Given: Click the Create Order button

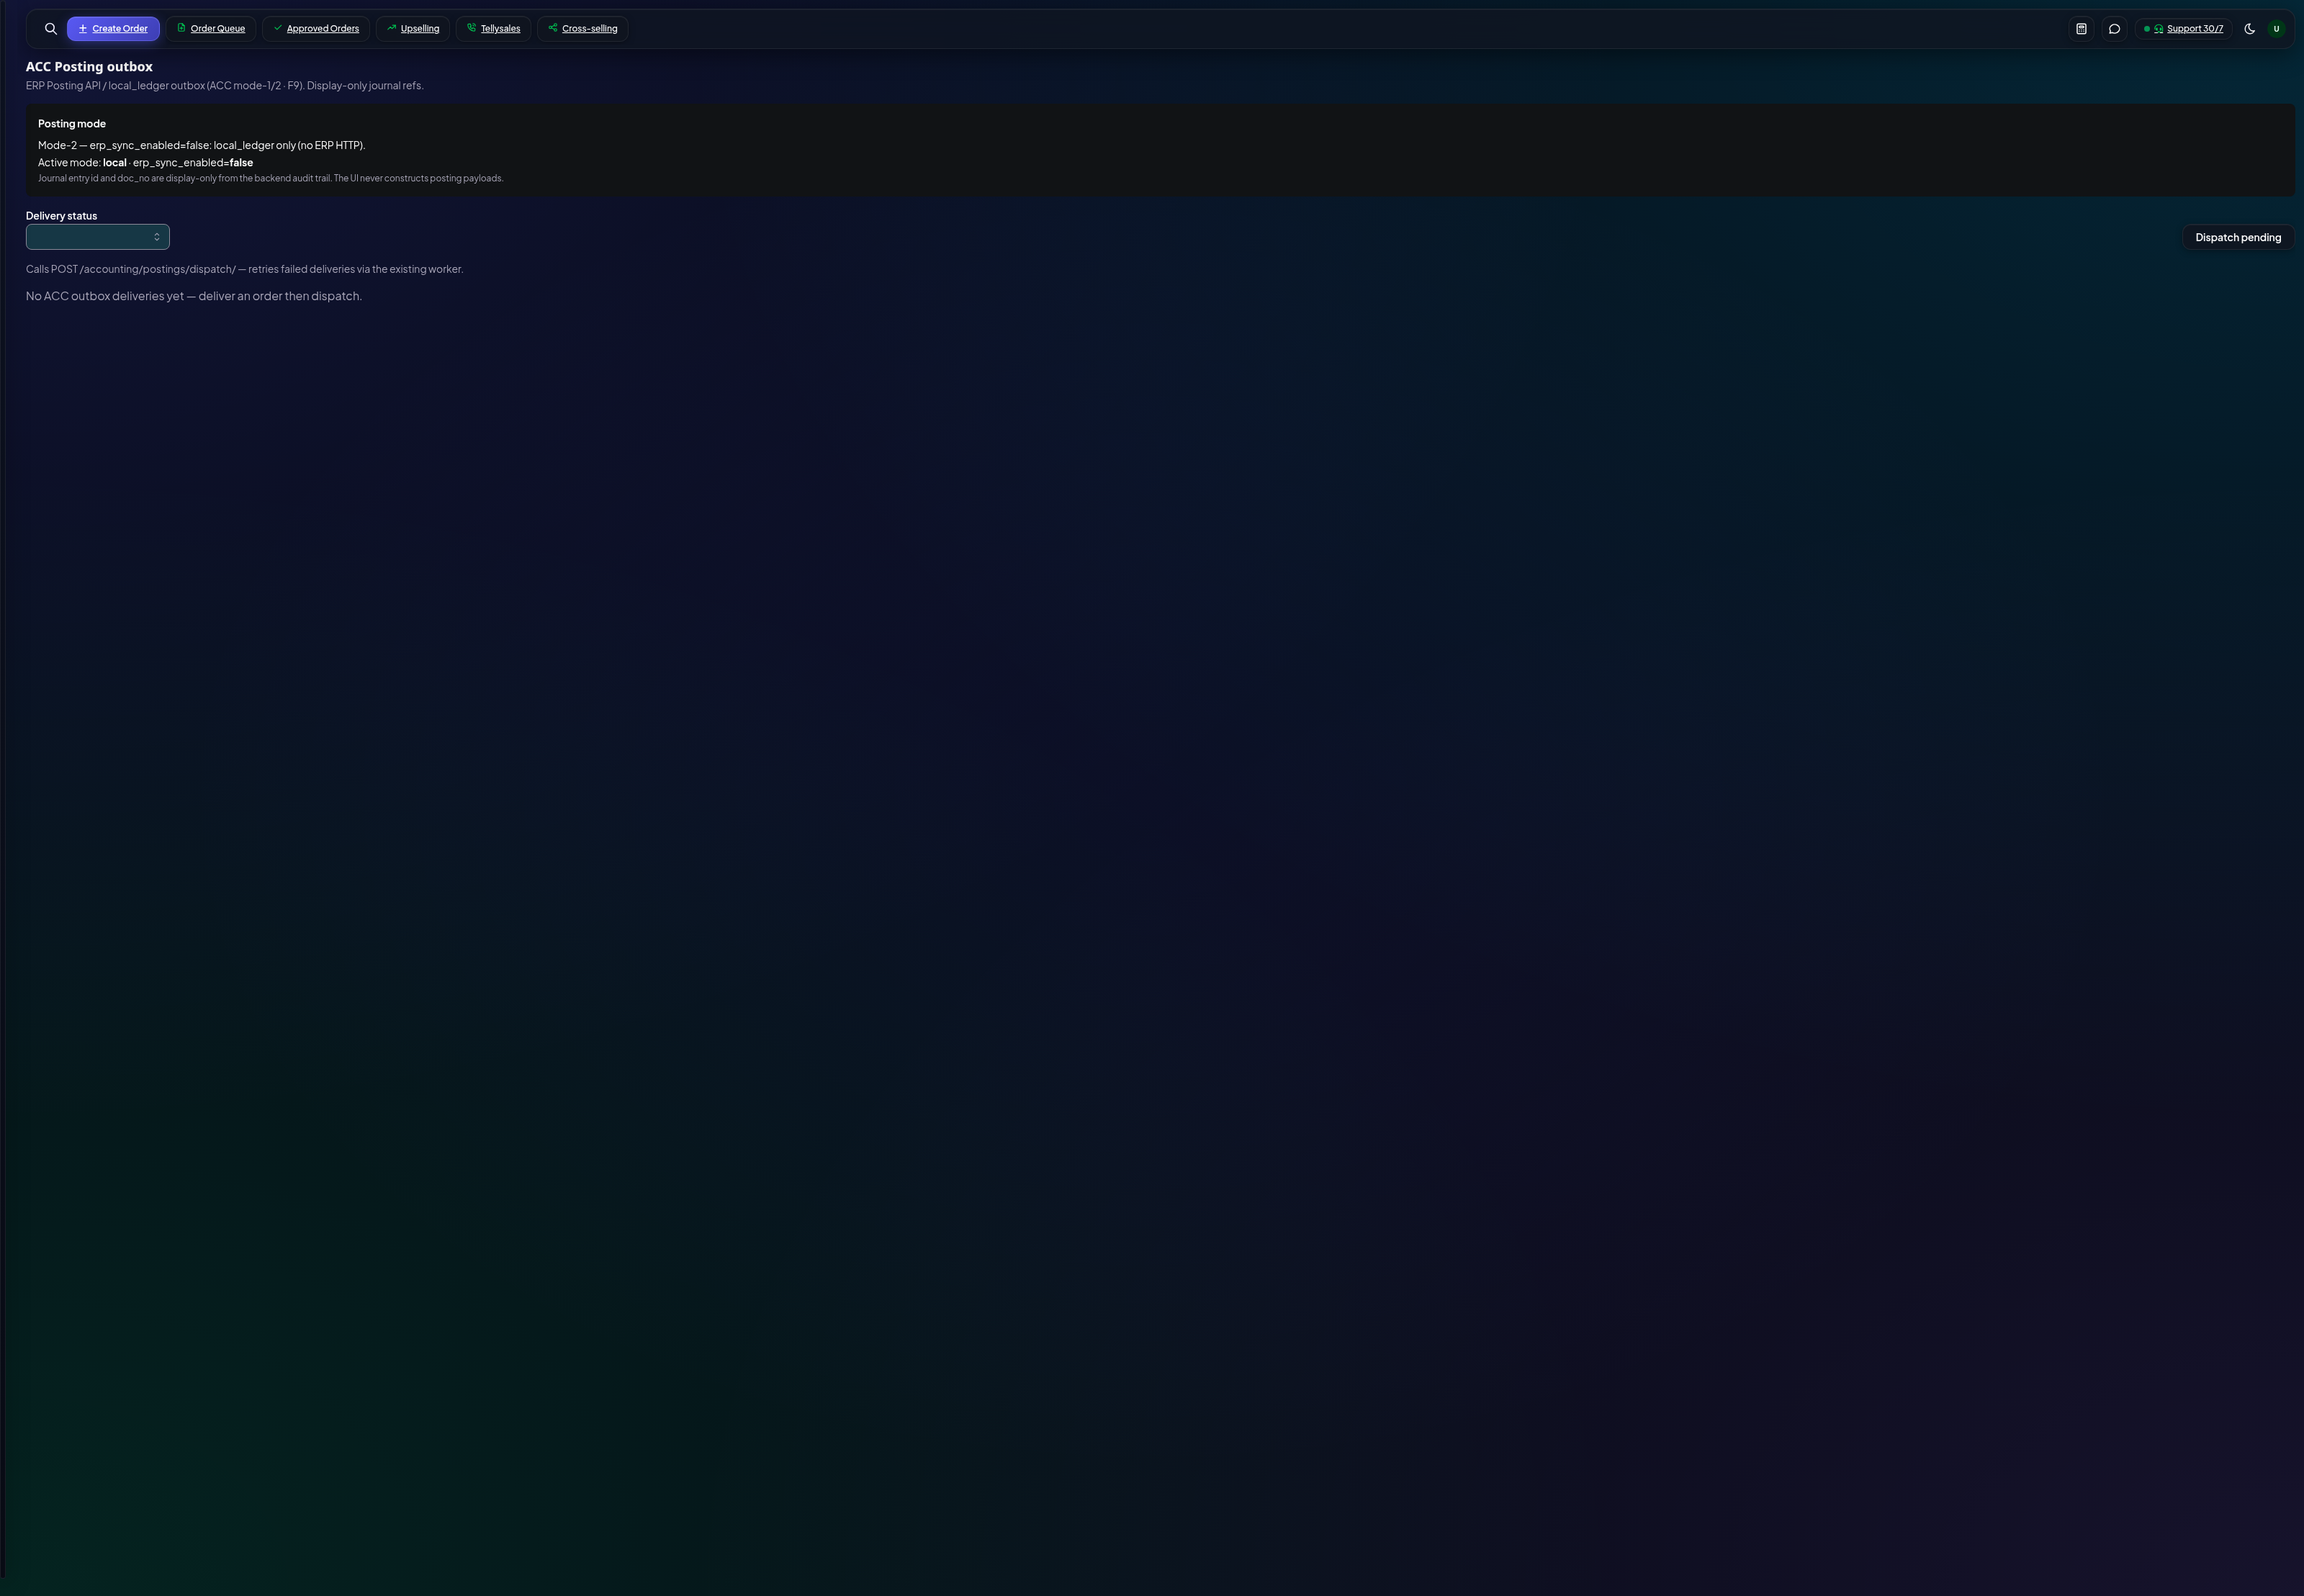Looking at the screenshot, I should coord(113,29).
